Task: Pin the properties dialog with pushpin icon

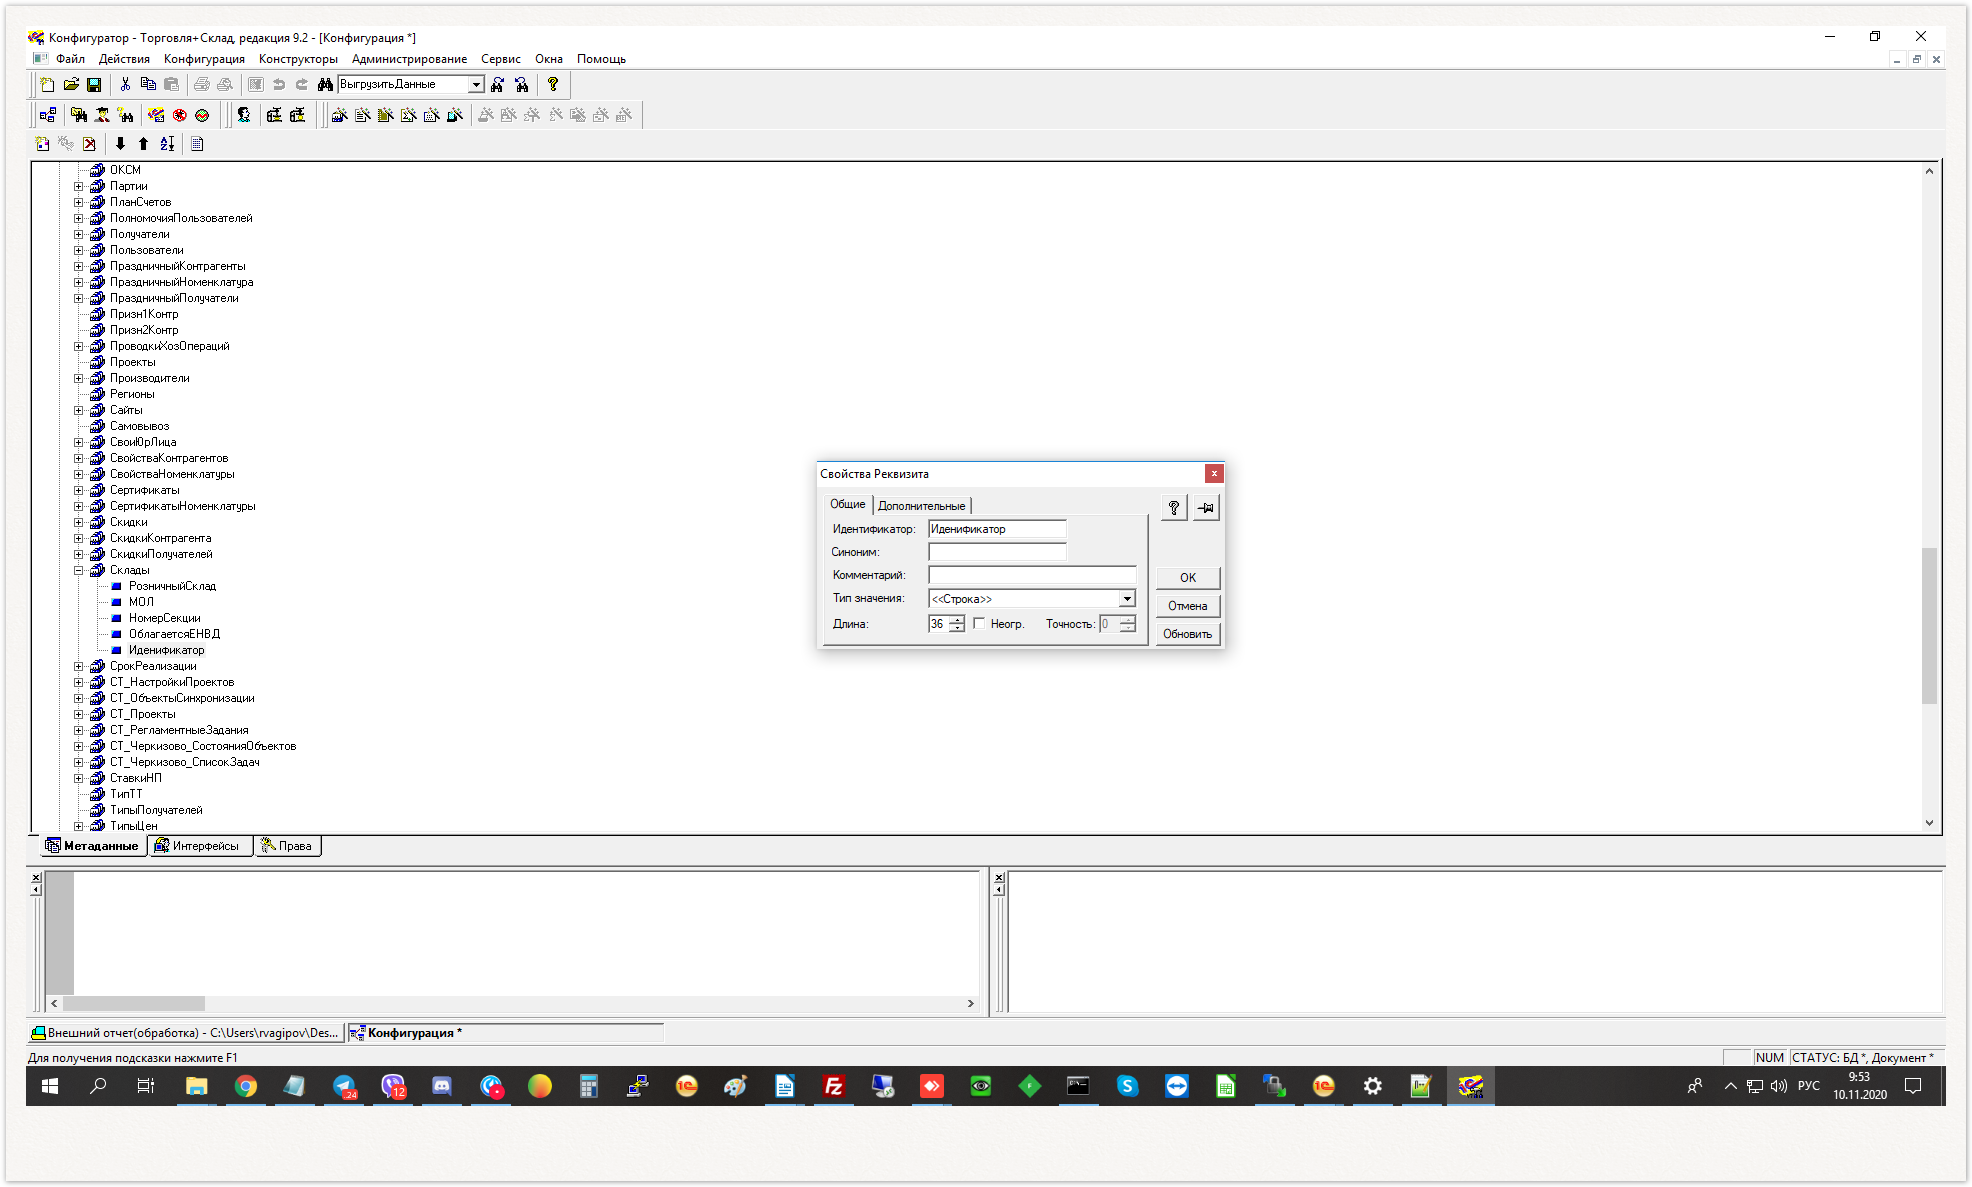Action: pyautogui.click(x=1206, y=508)
